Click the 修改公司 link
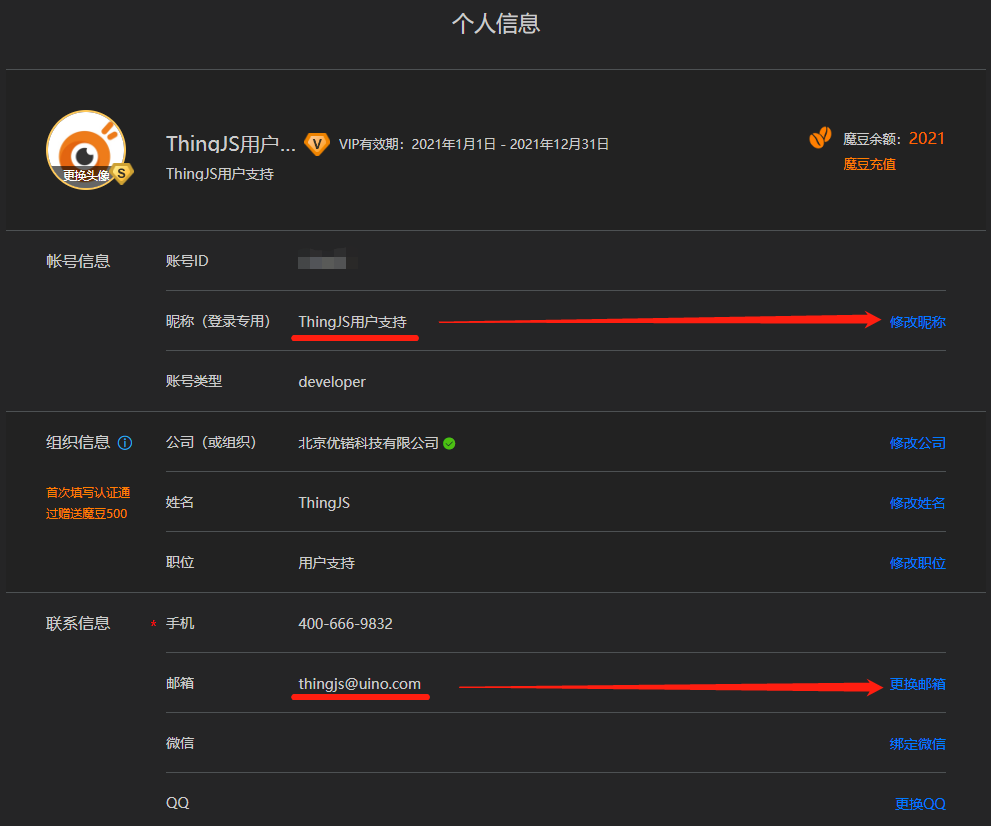Viewport: 991px width, 826px height. tap(917, 443)
